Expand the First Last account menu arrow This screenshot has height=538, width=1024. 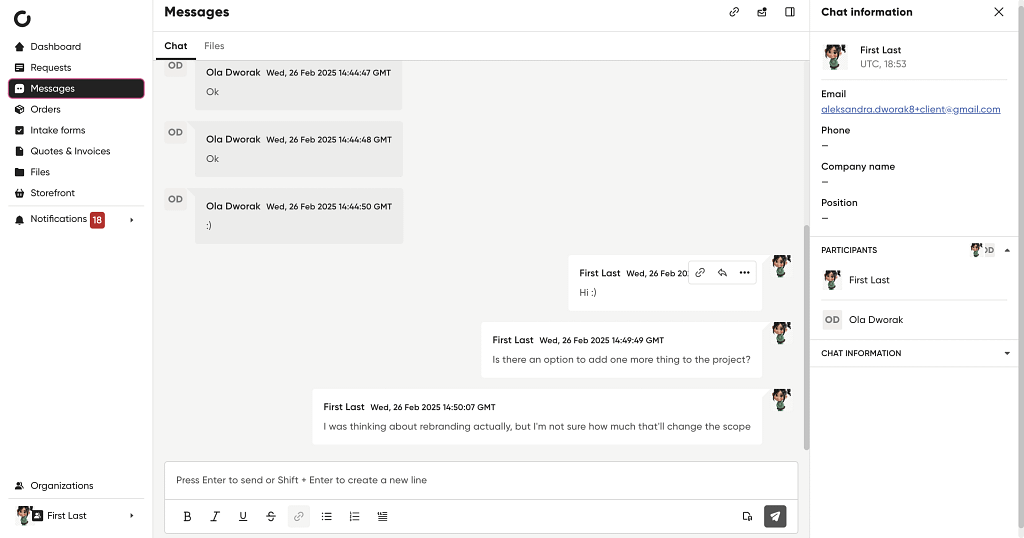[x=132, y=516]
